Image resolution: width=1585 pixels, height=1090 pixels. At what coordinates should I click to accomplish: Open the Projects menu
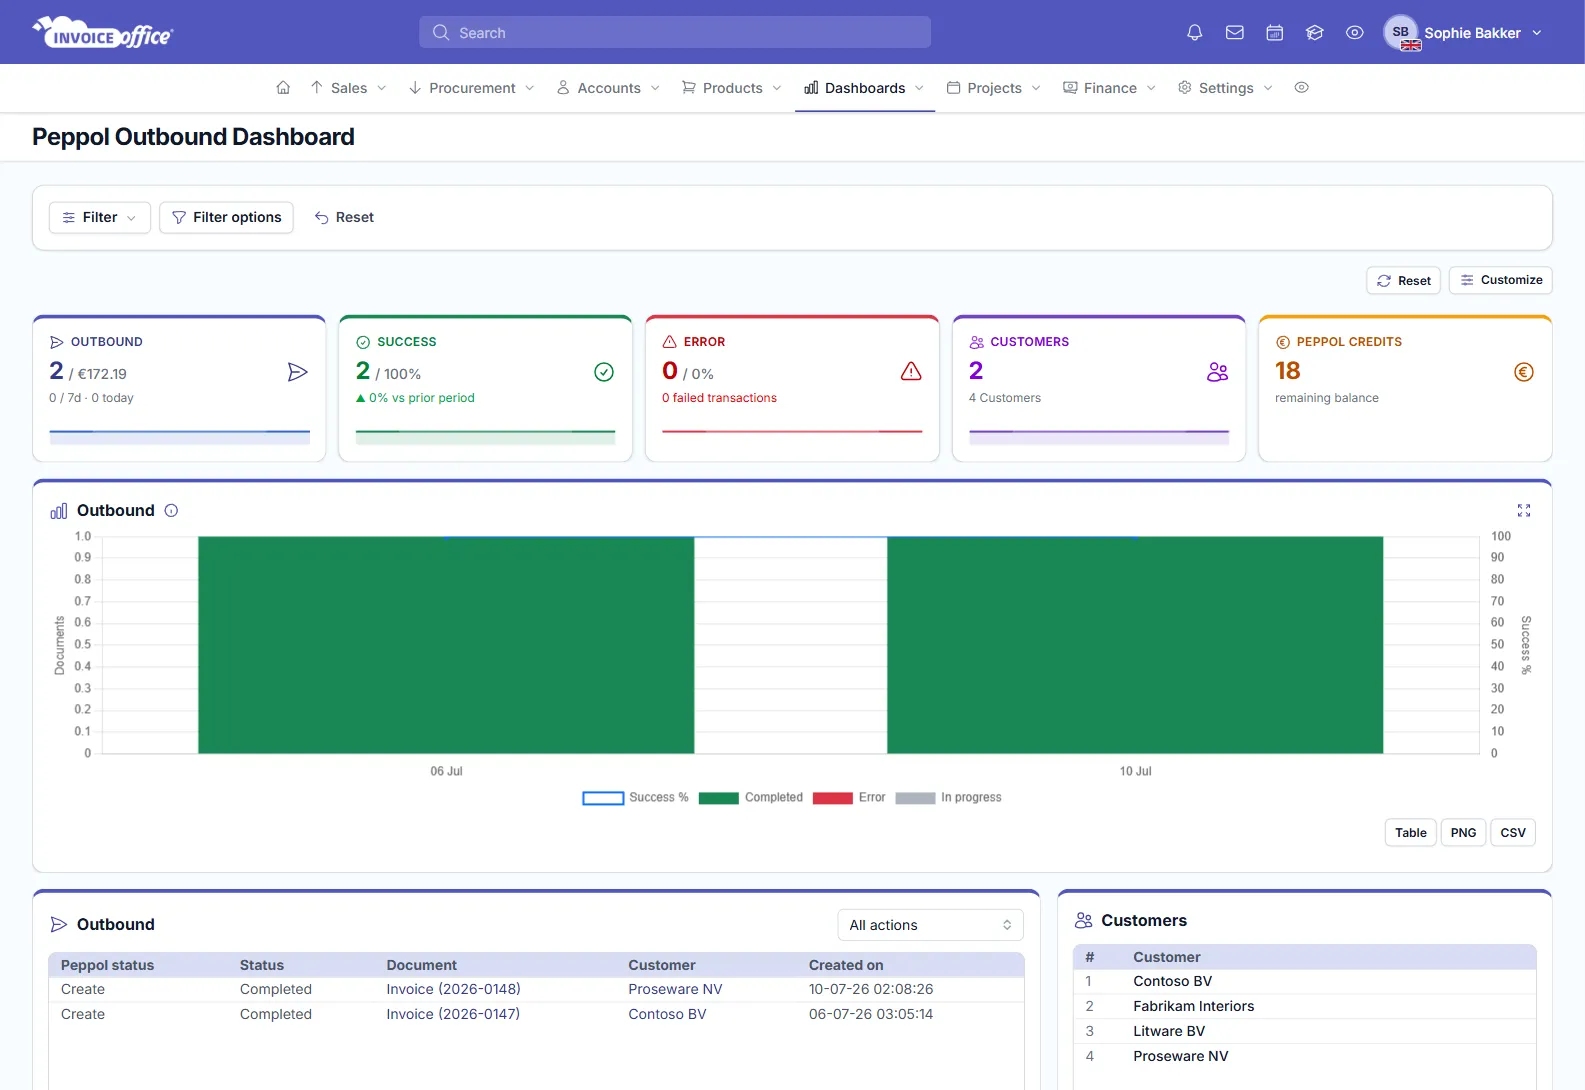pyautogui.click(x=994, y=88)
